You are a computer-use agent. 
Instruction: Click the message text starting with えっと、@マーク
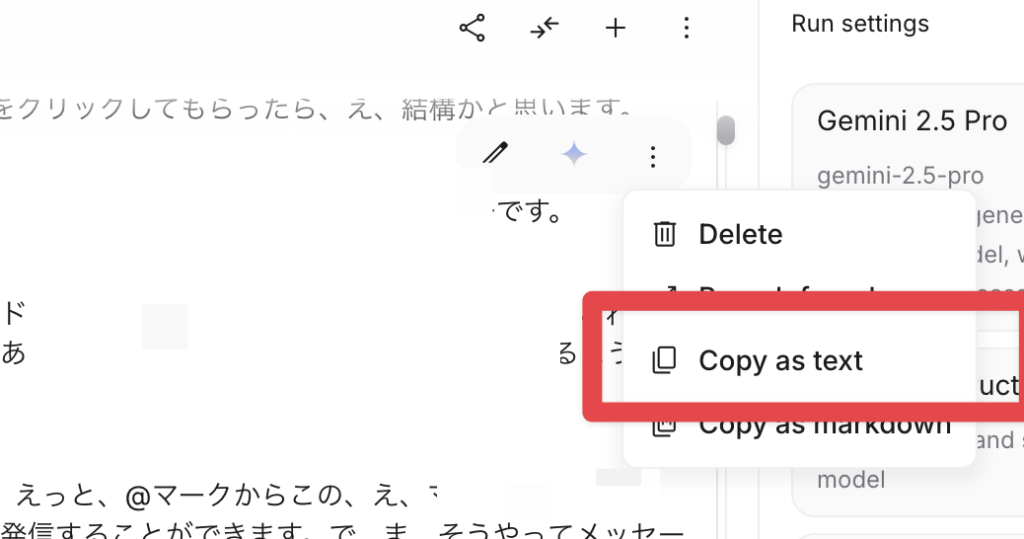coord(220,495)
